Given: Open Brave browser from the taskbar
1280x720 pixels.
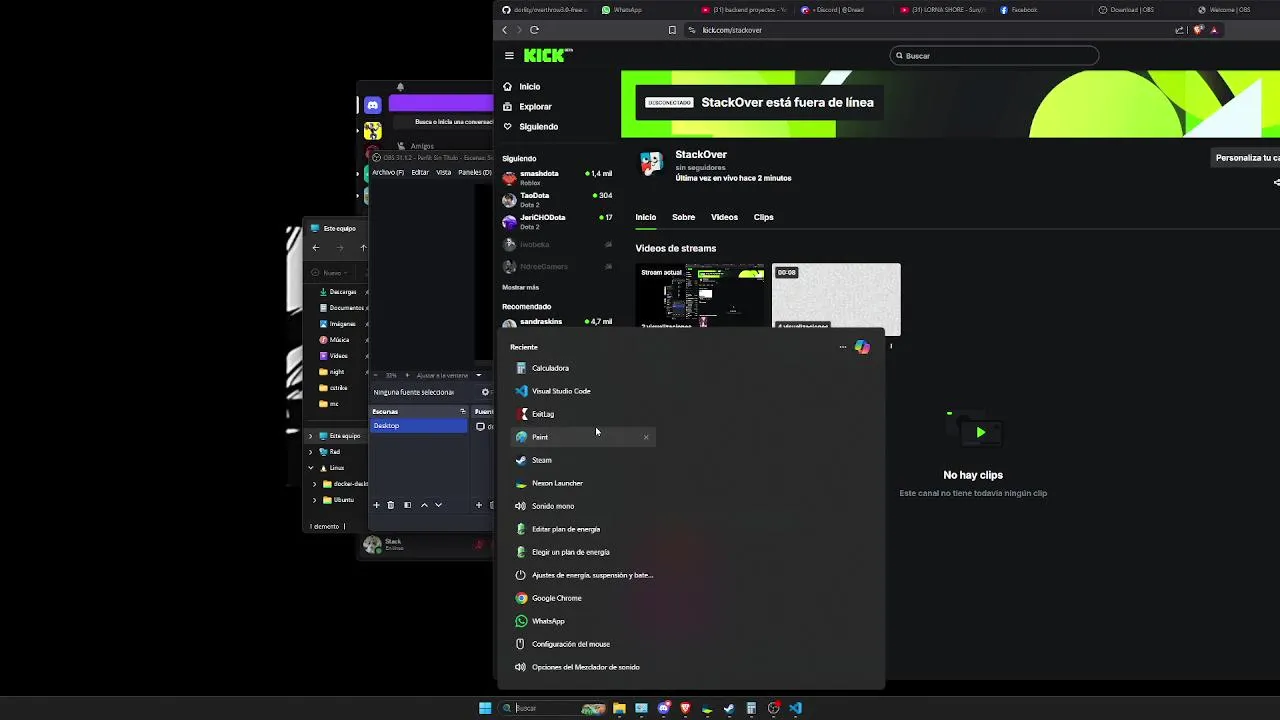Looking at the screenshot, I should (685, 708).
